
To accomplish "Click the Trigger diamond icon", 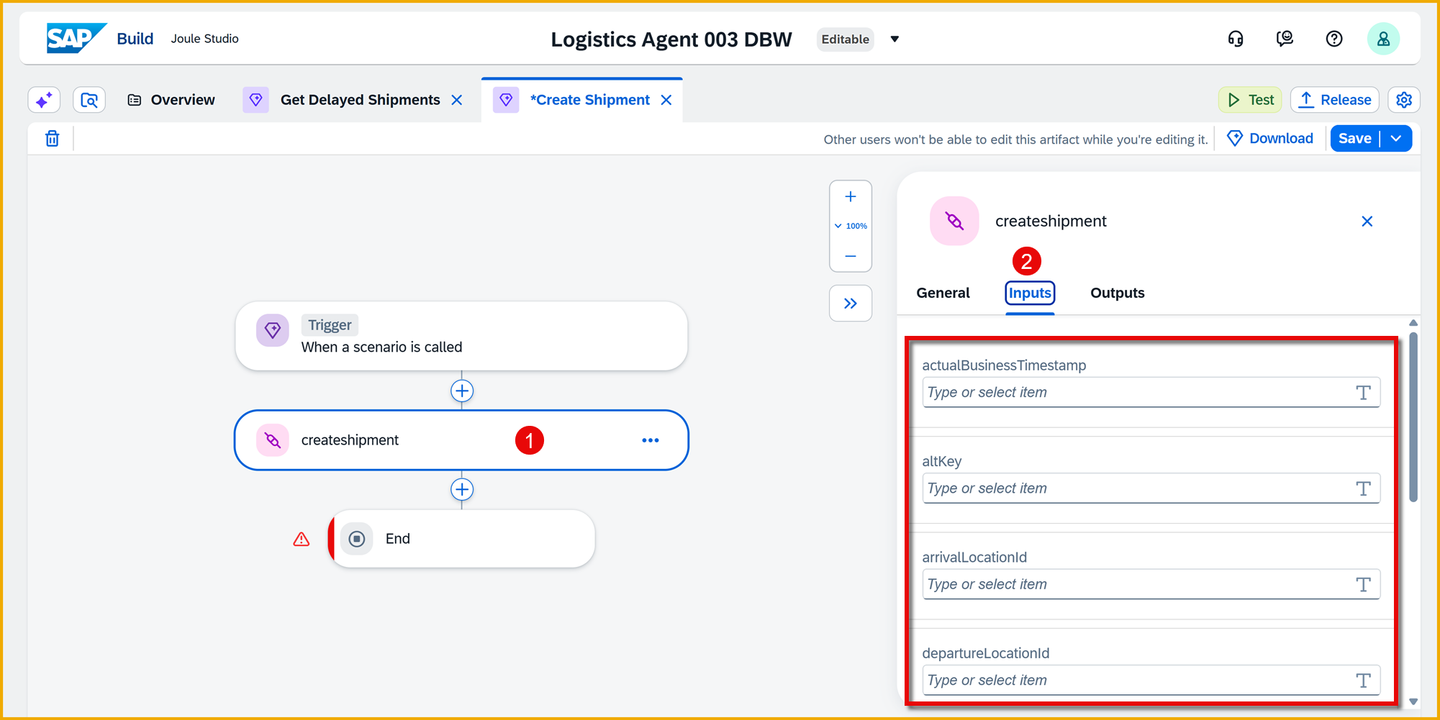I will [273, 331].
